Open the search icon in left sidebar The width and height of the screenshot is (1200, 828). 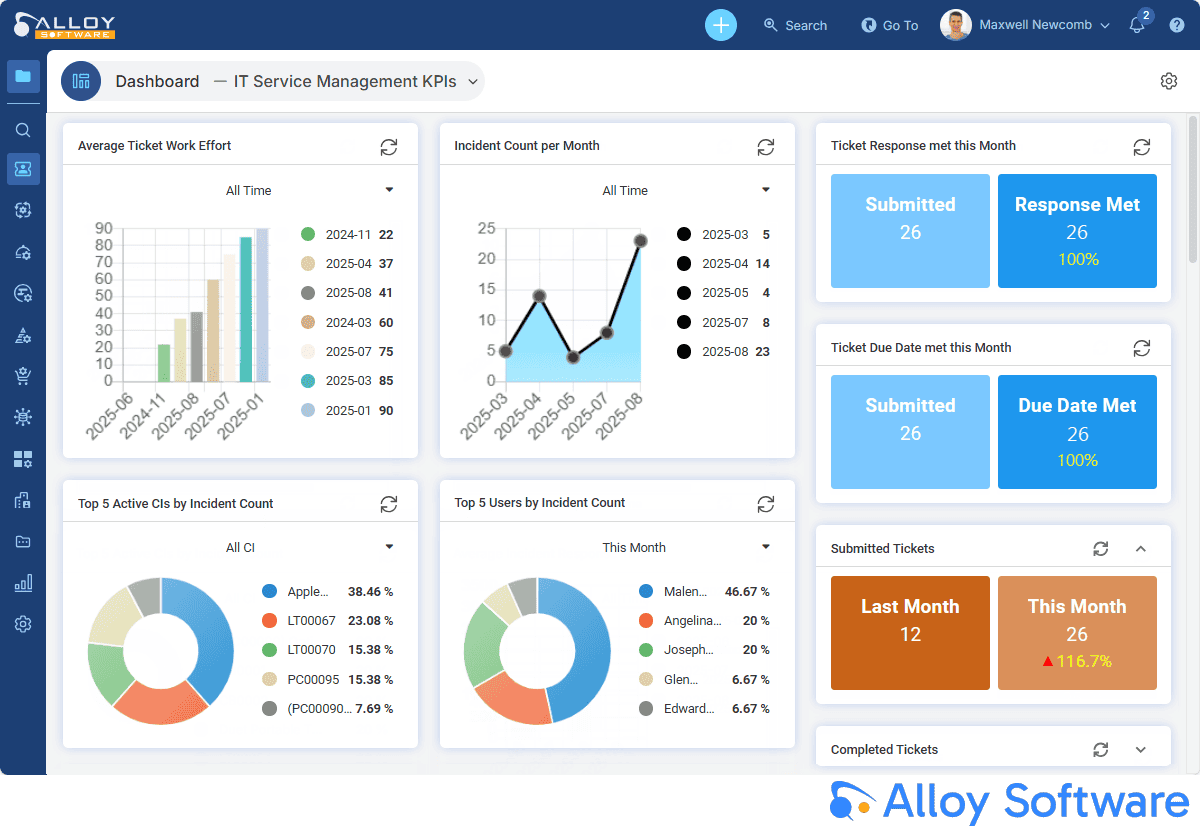click(x=23, y=130)
